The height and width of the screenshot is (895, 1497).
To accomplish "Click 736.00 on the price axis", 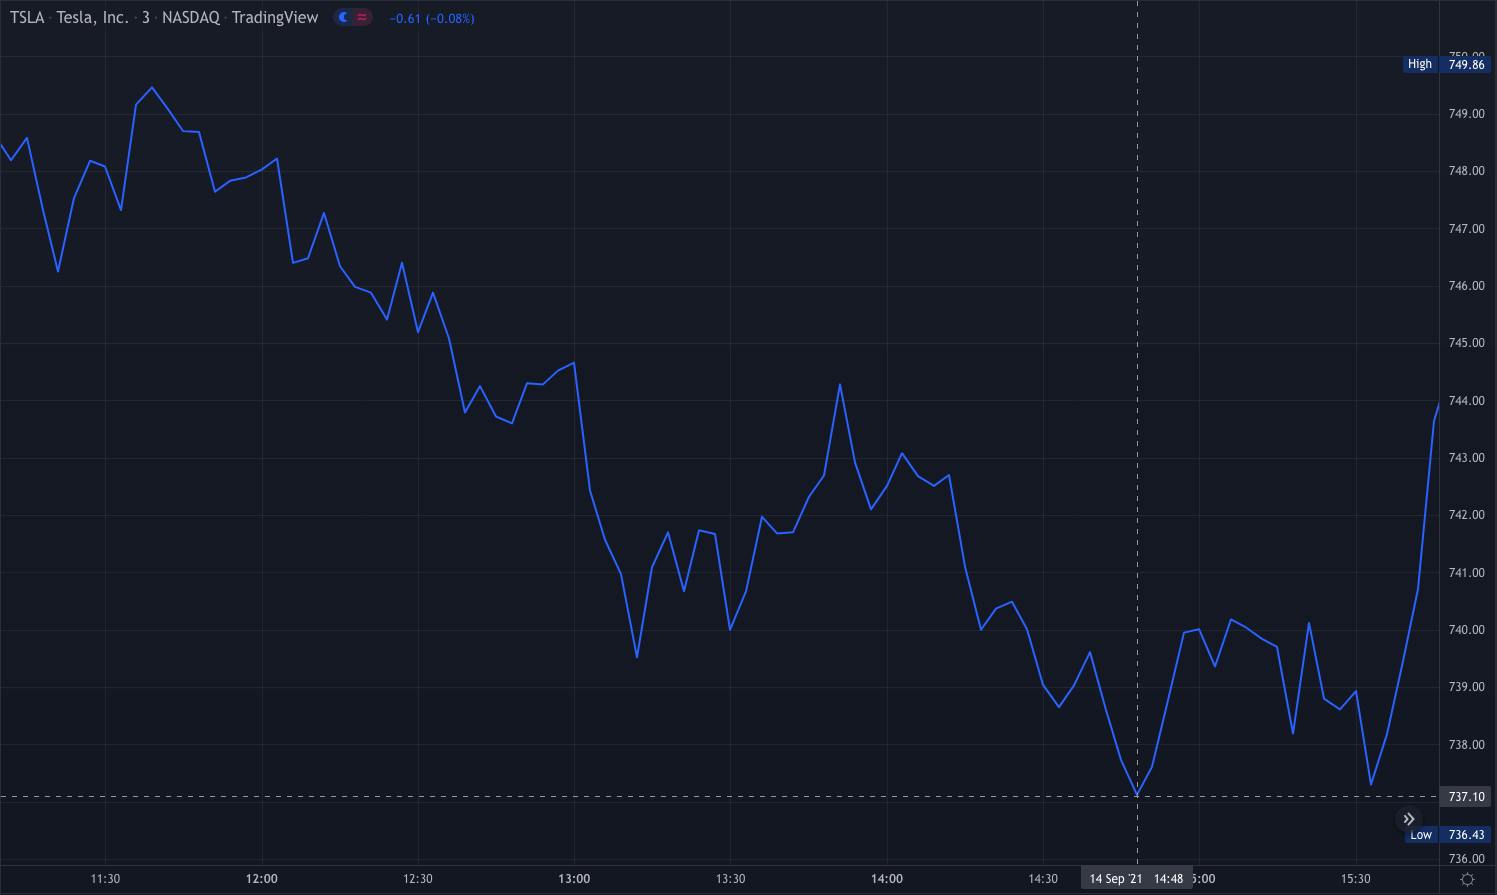I will coord(1467,859).
